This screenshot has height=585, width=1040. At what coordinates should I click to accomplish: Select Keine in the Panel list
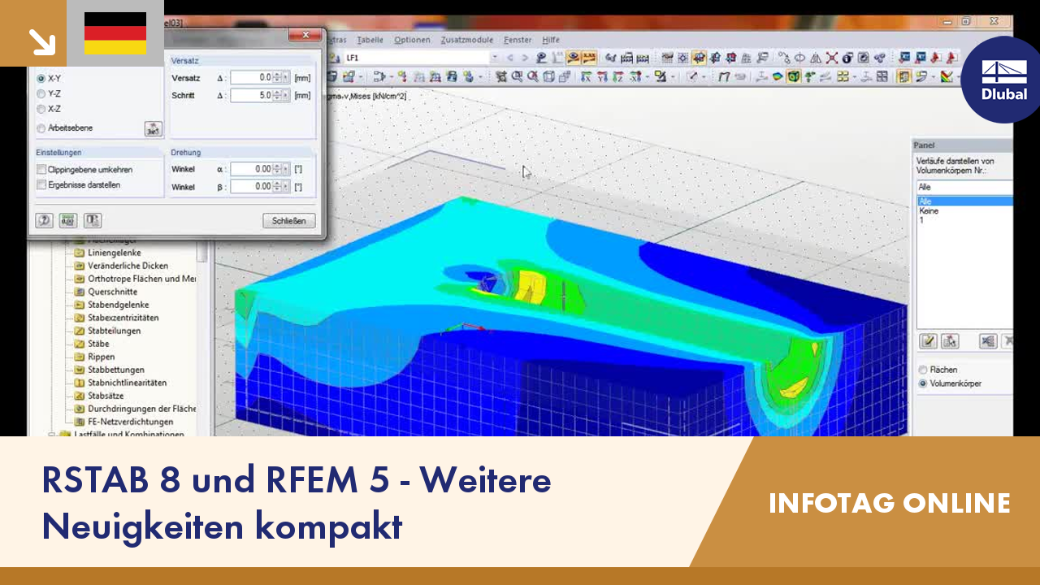[929, 211]
